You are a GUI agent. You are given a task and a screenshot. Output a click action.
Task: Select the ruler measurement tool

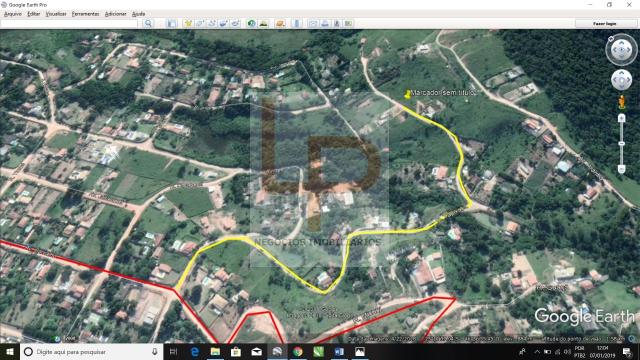click(x=297, y=24)
